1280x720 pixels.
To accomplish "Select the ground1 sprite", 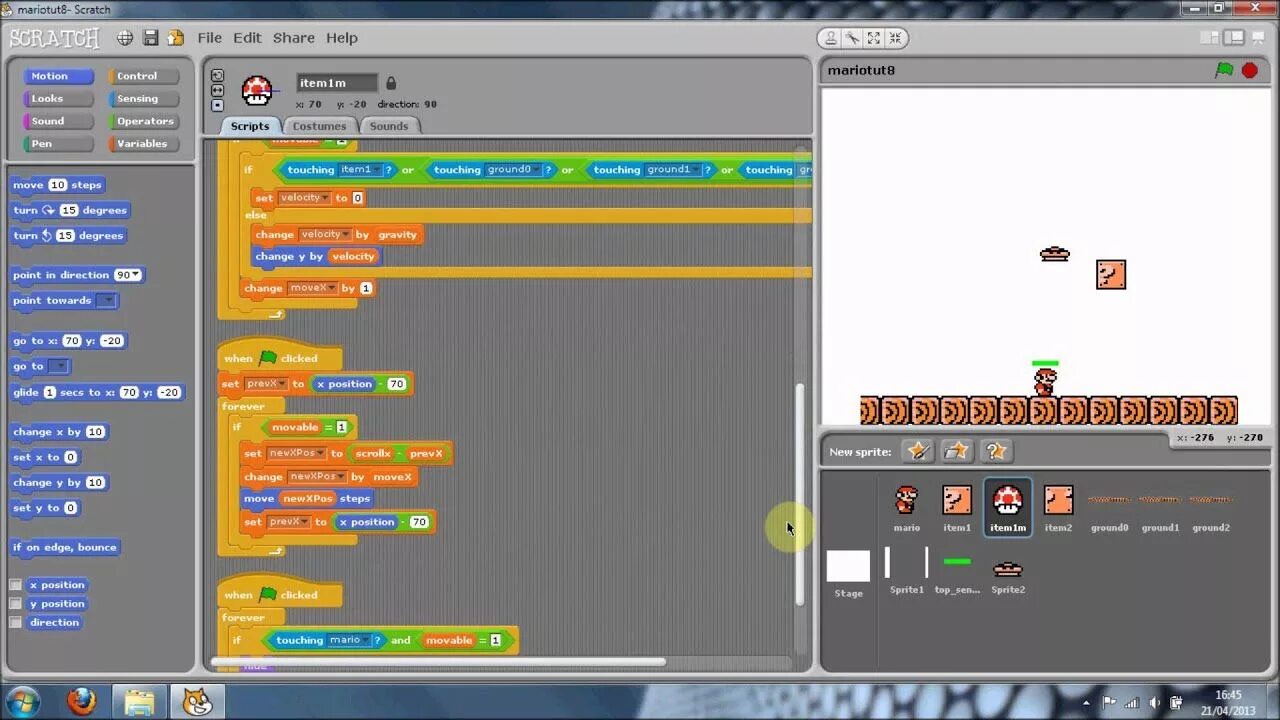I will pyautogui.click(x=1160, y=507).
